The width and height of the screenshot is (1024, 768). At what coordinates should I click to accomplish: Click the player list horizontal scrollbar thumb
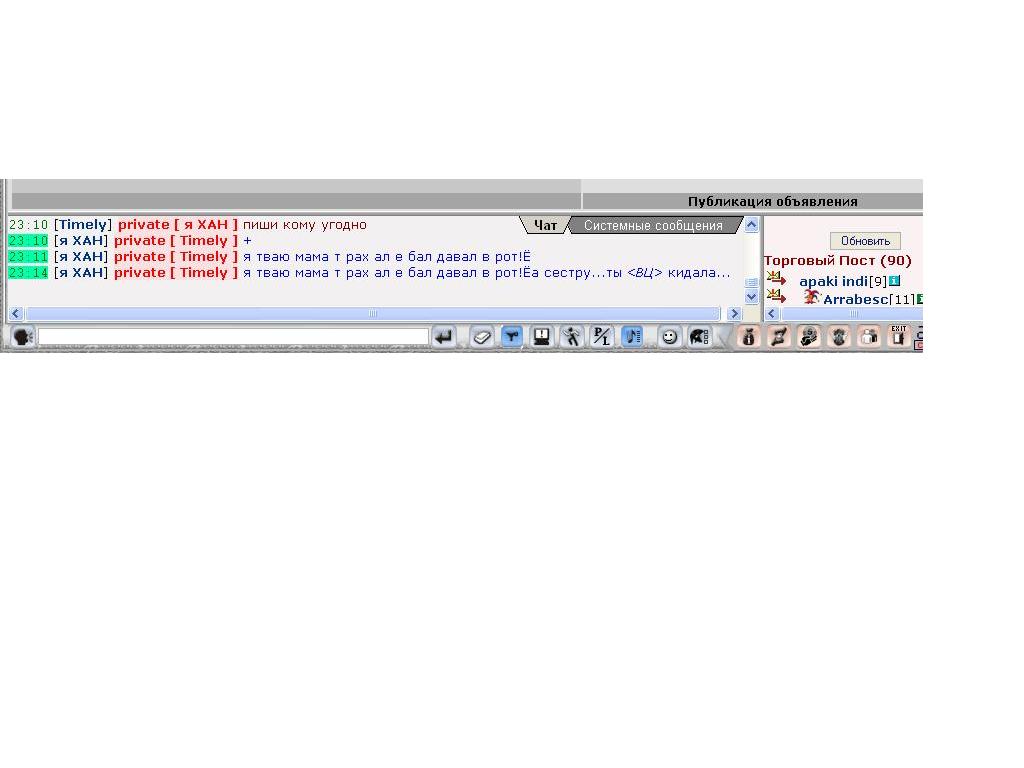[853, 313]
